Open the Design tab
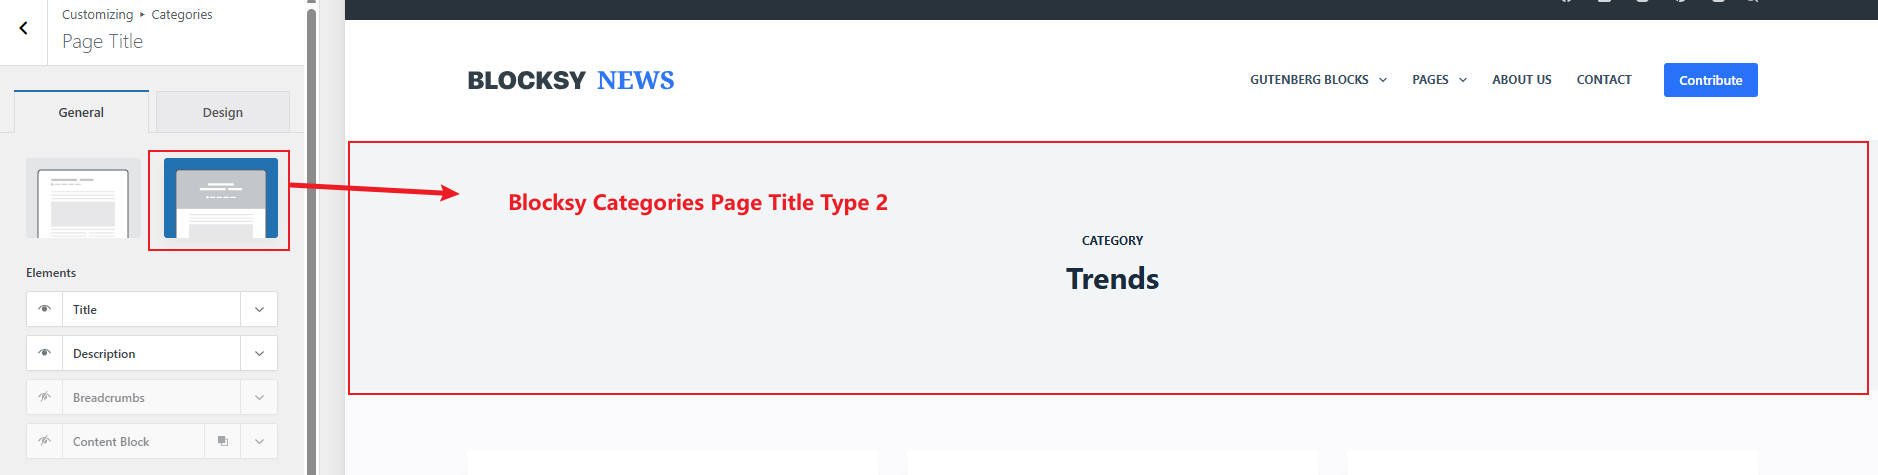1878x475 pixels. pos(223,112)
